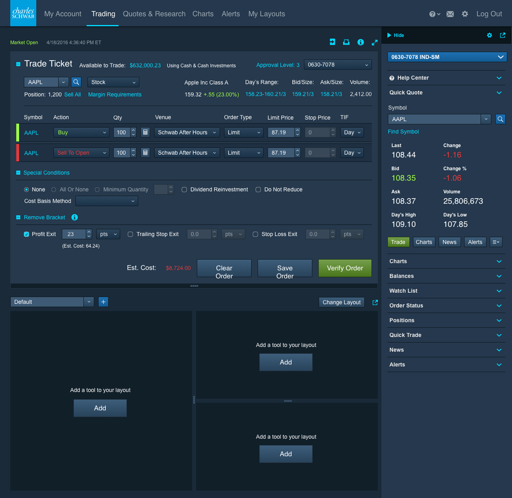This screenshot has height=498, width=512.
Task: Click the calculator icon in the Sell To Open row
Action: 145,153
